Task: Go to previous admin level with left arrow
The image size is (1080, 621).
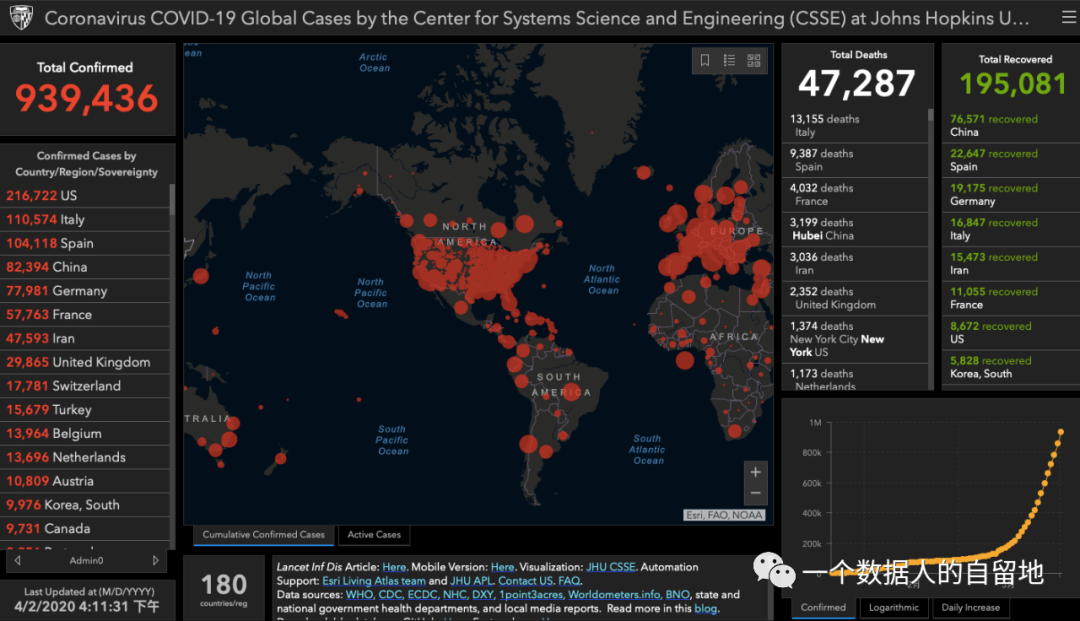Action: pyautogui.click(x=17, y=561)
